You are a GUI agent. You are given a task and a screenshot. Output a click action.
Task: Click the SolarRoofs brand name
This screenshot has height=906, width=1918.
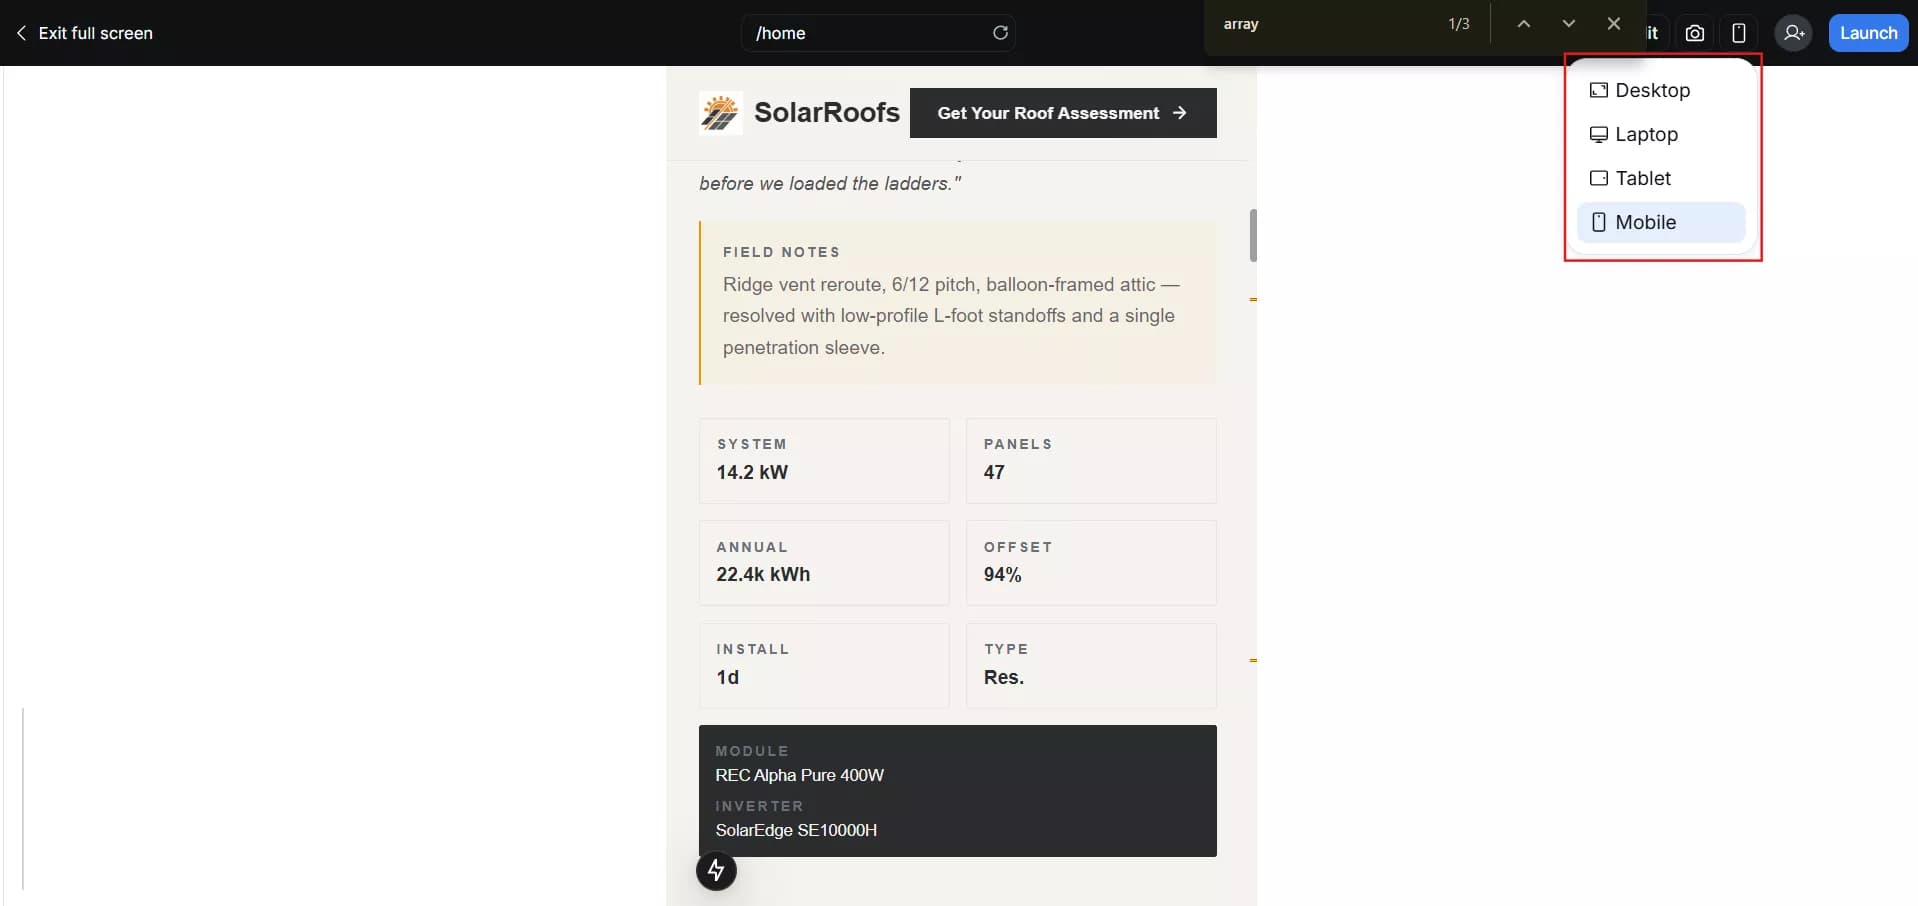pyautogui.click(x=826, y=112)
